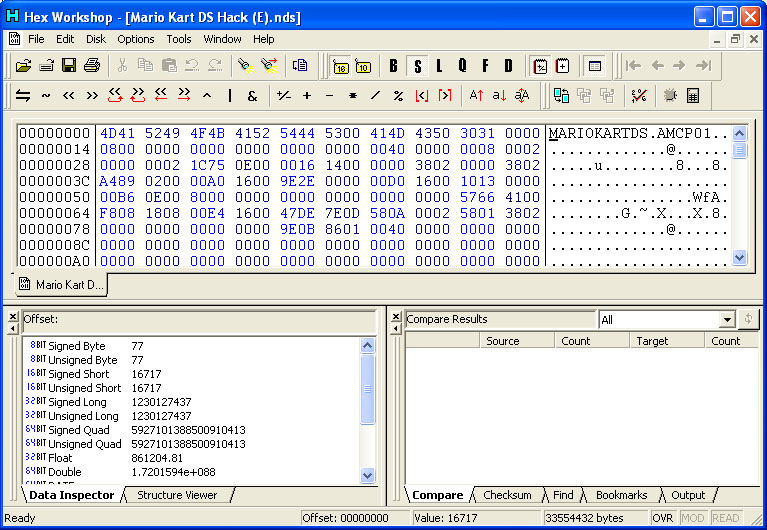Select Float (F) data type button
Viewport: 767px width, 530px height.
coord(485,66)
